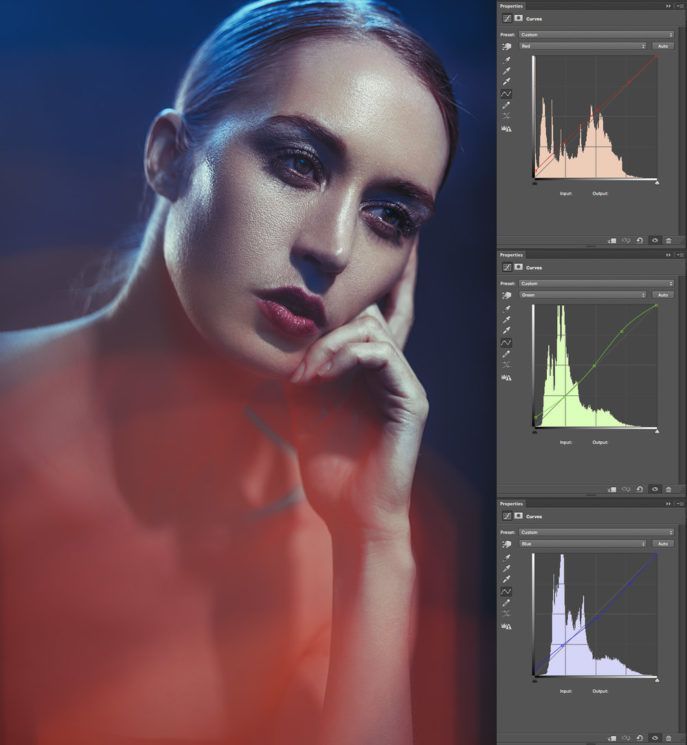Pick white point eyedropper in Green panel
This screenshot has width=687, height=745.
click(506, 331)
